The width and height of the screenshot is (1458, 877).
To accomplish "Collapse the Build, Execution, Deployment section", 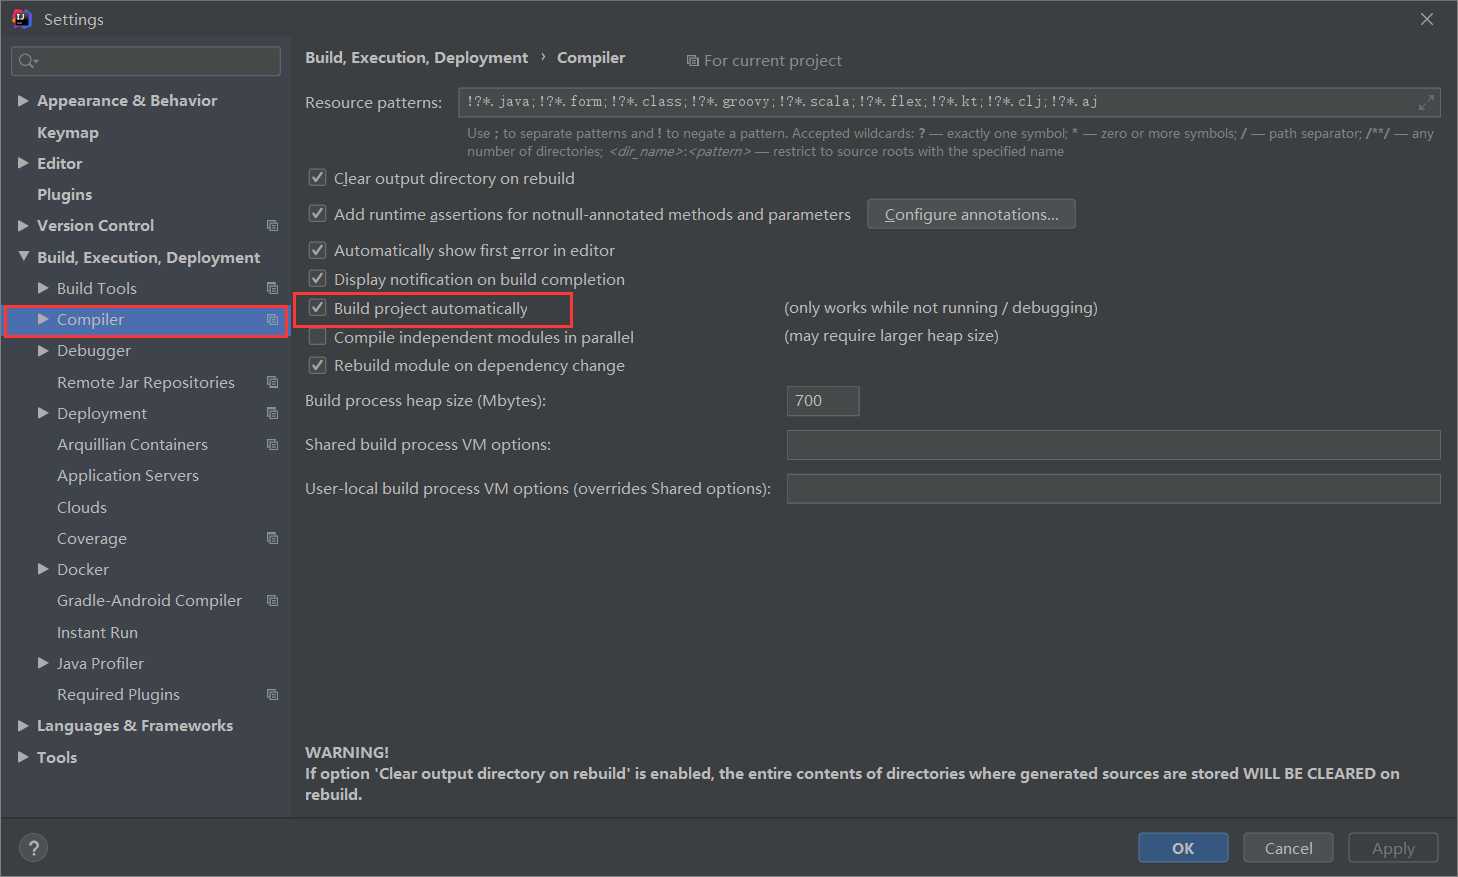I will tap(23, 257).
